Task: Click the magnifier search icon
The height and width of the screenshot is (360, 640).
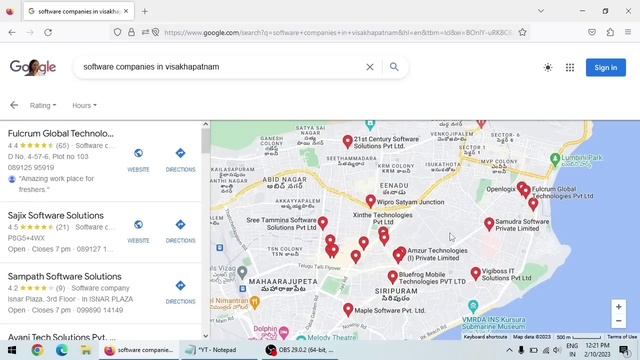Action: (x=394, y=67)
